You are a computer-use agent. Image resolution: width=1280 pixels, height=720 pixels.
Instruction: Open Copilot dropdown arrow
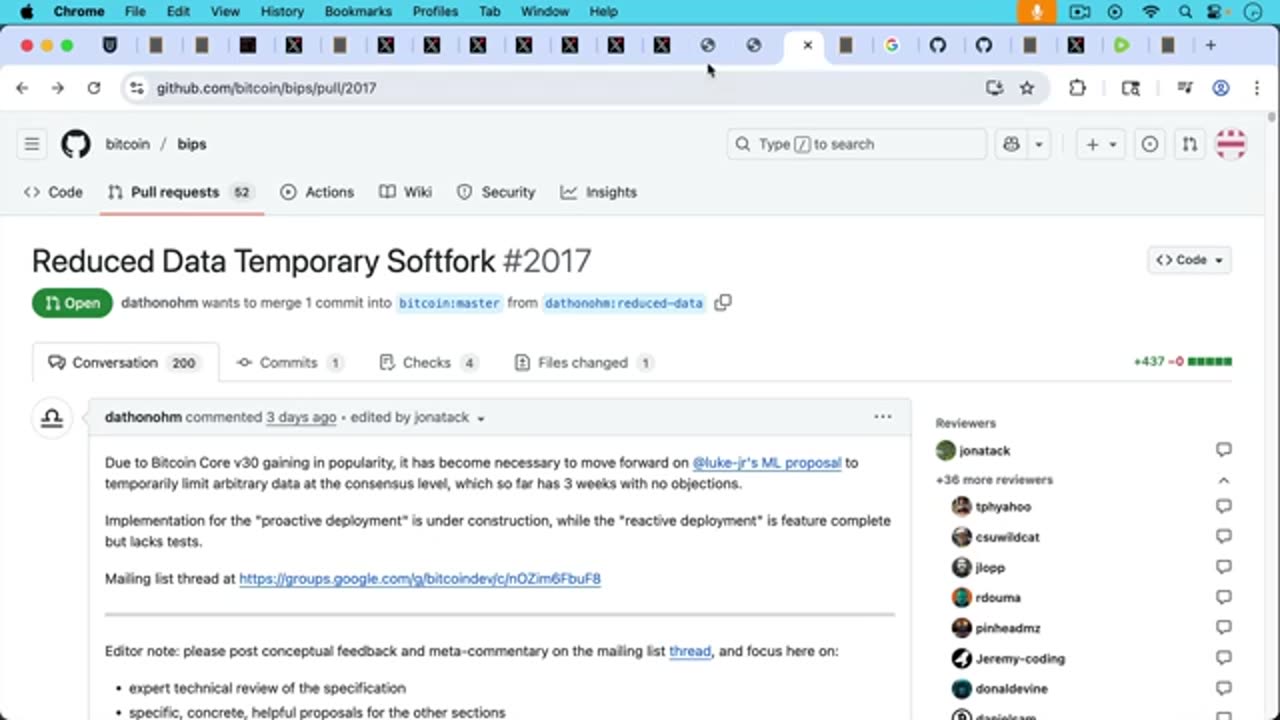(x=1039, y=144)
